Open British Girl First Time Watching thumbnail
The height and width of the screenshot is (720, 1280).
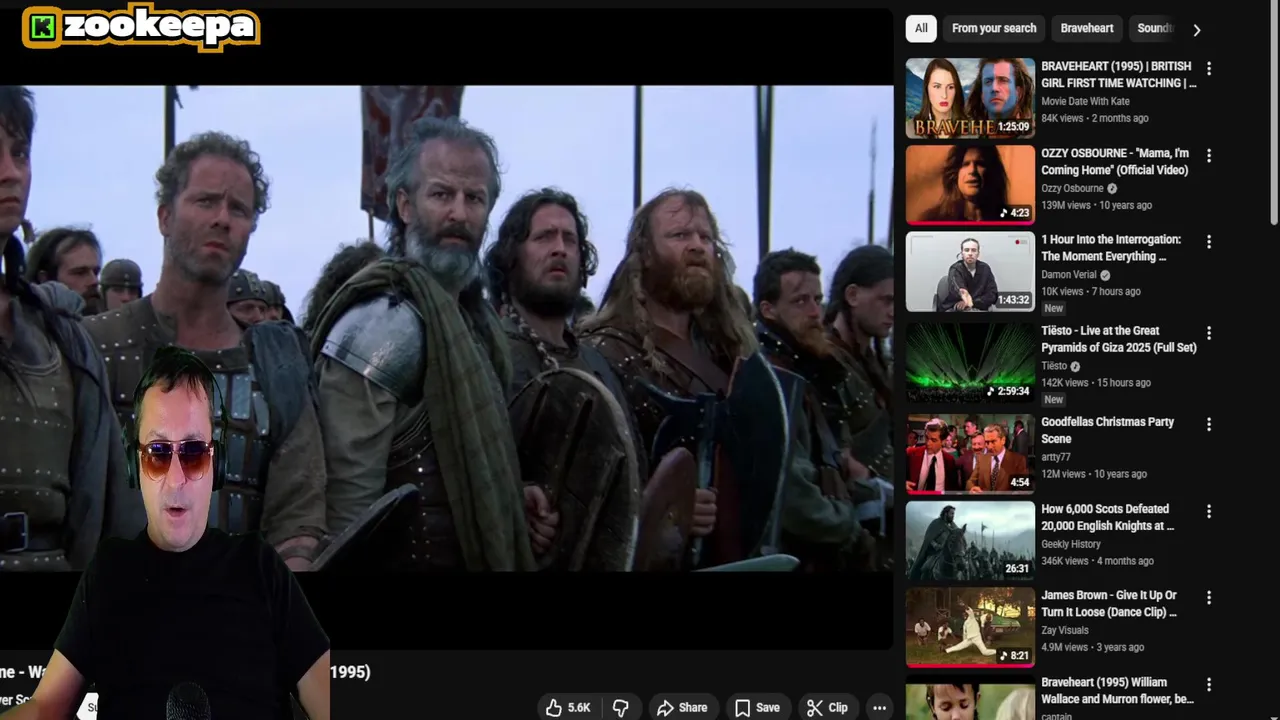coord(970,98)
